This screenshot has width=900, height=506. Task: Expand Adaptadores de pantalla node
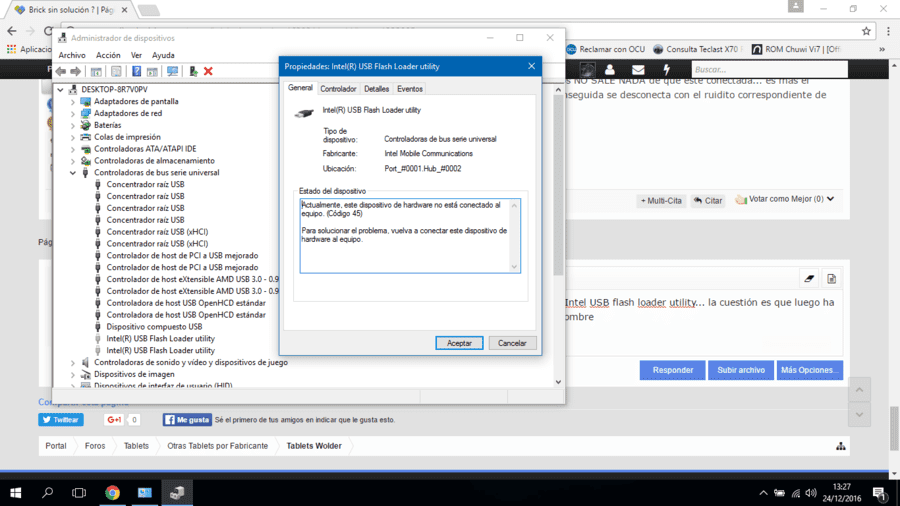[73, 102]
